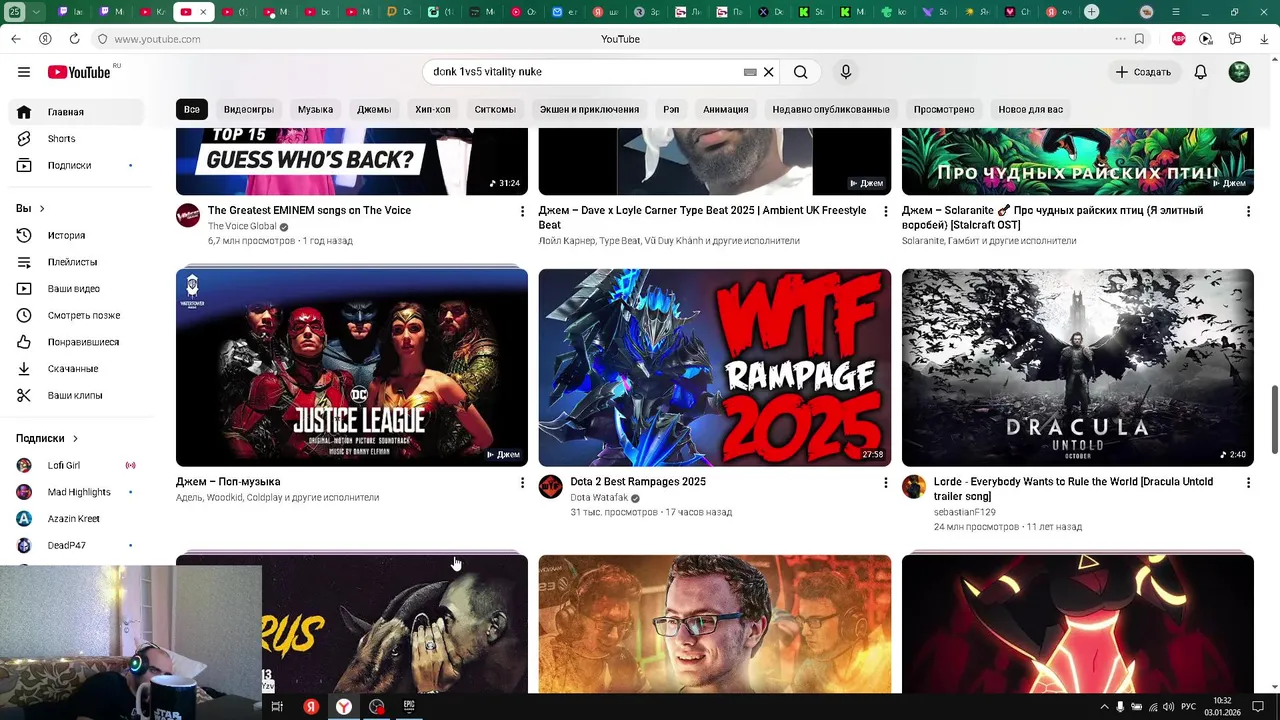1280x720 pixels.
Task: Bookmark this page with bookmark icon
Action: tap(1139, 39)
